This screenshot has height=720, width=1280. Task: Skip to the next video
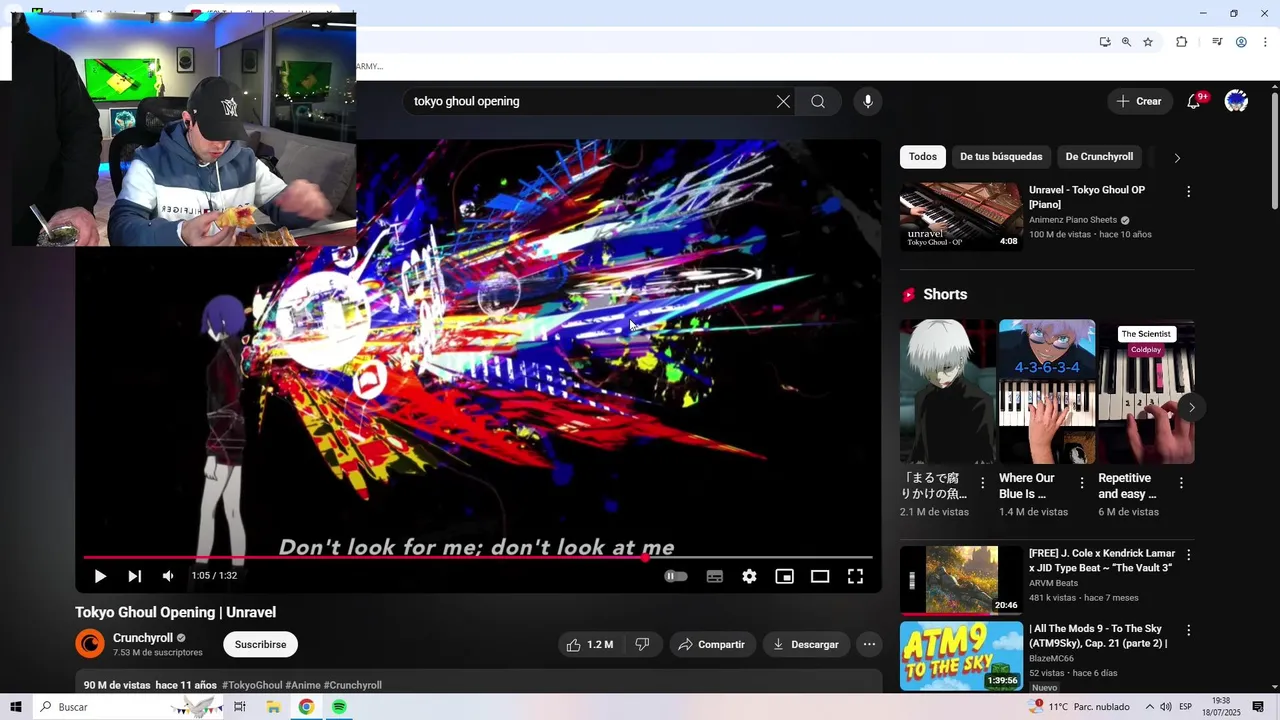[134, 576]
